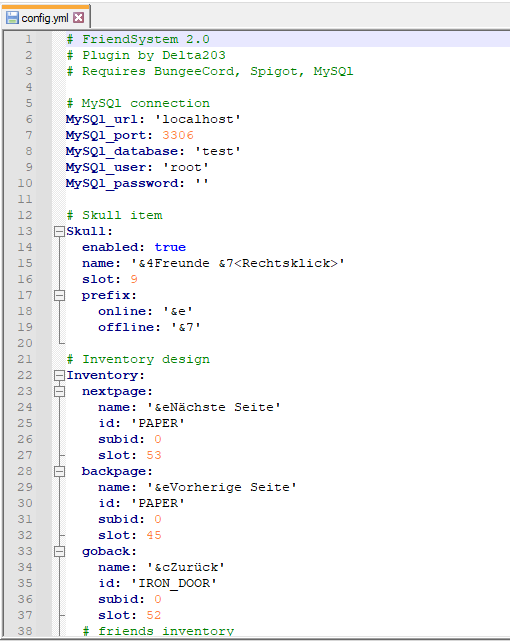Click the '&cZurück' name value
This screenshot has width=510, height=641.
pos(186,567)
